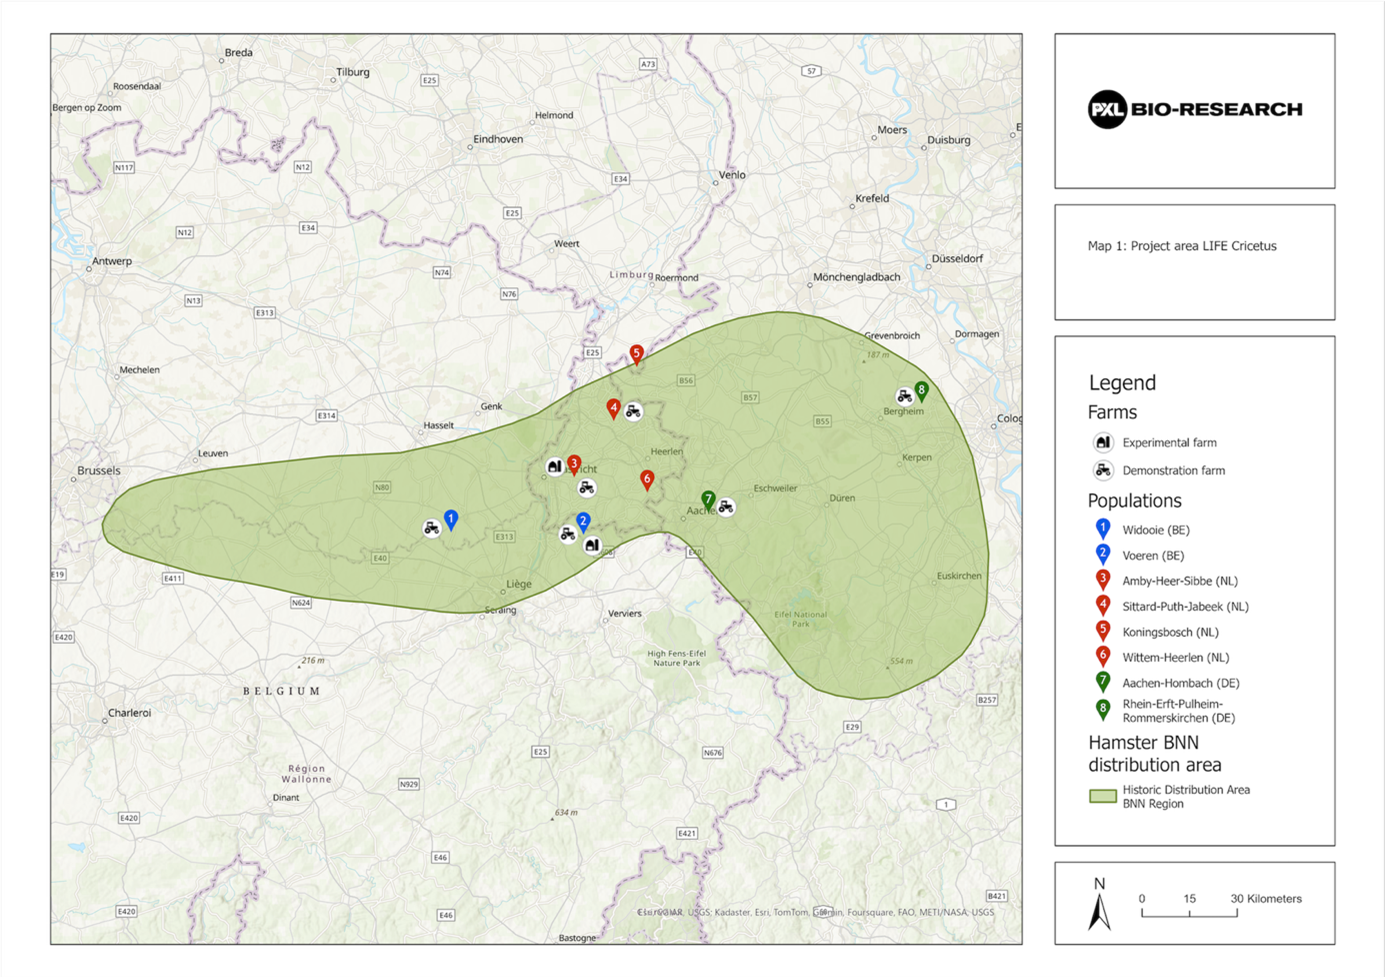Select blue marker 2 on the map

click(583, 521)
